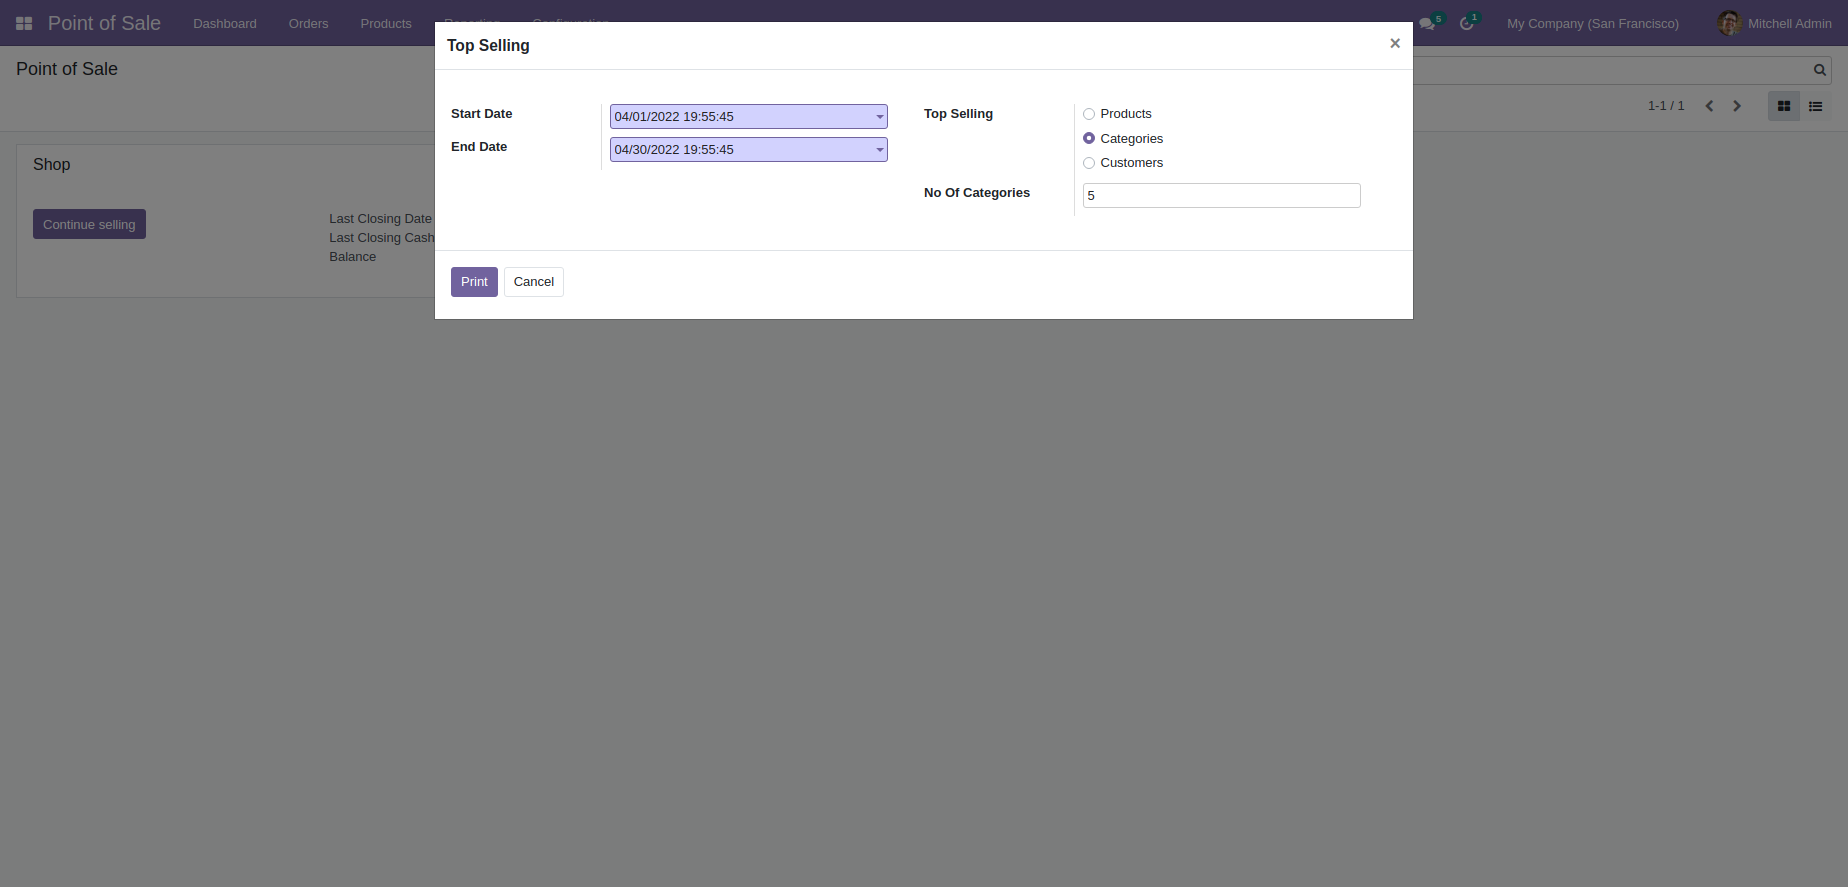The height and width of the screenshot is (887, 1848).
Task: Expand the End Date picker dropdown
Action: coord(880,150)
